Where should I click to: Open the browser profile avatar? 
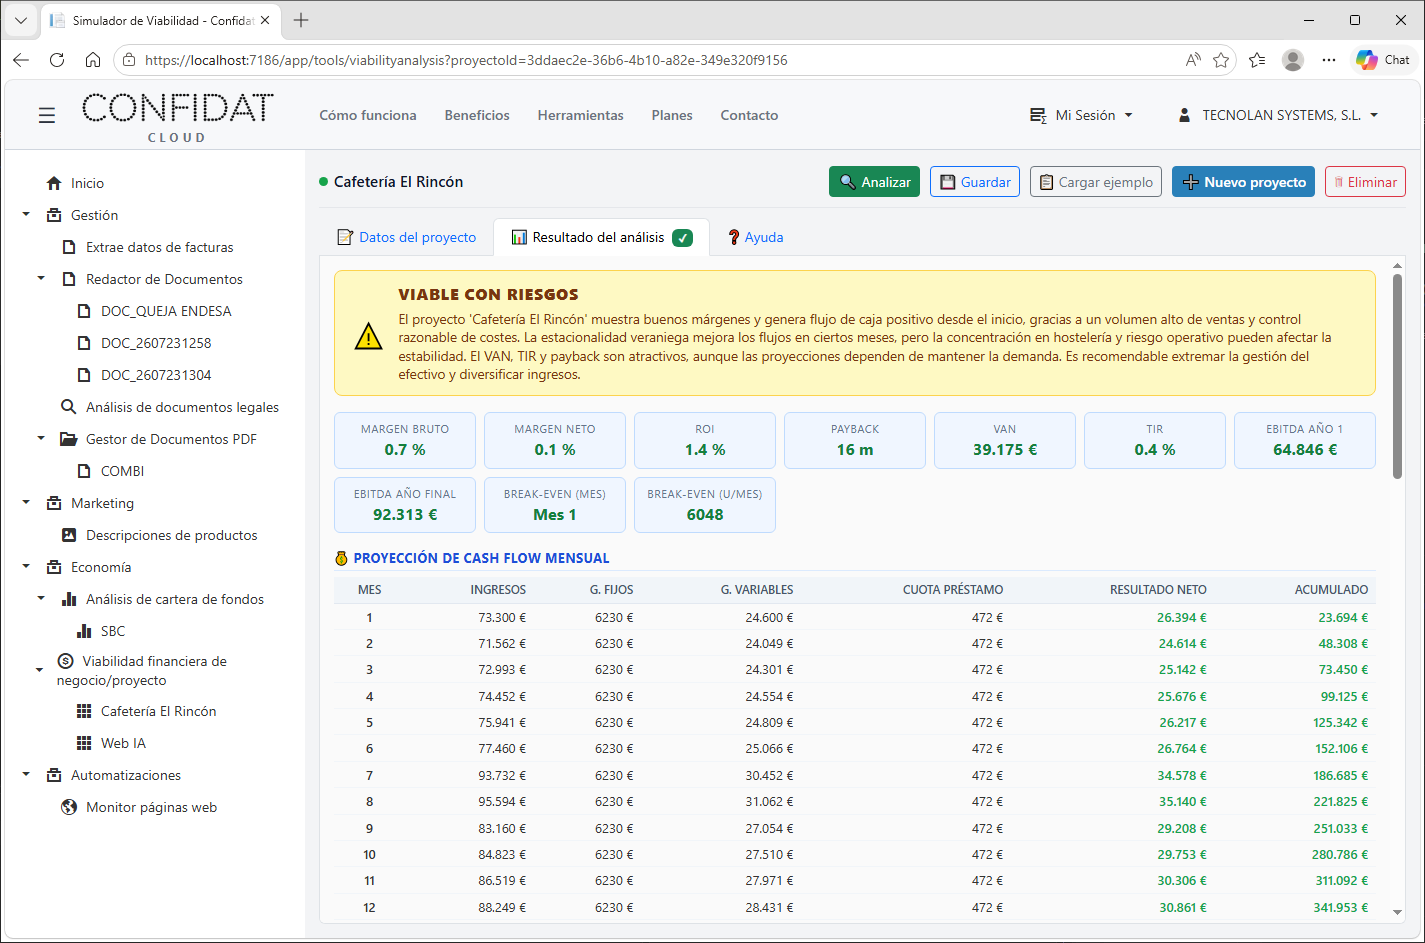tap(1293, 60)
